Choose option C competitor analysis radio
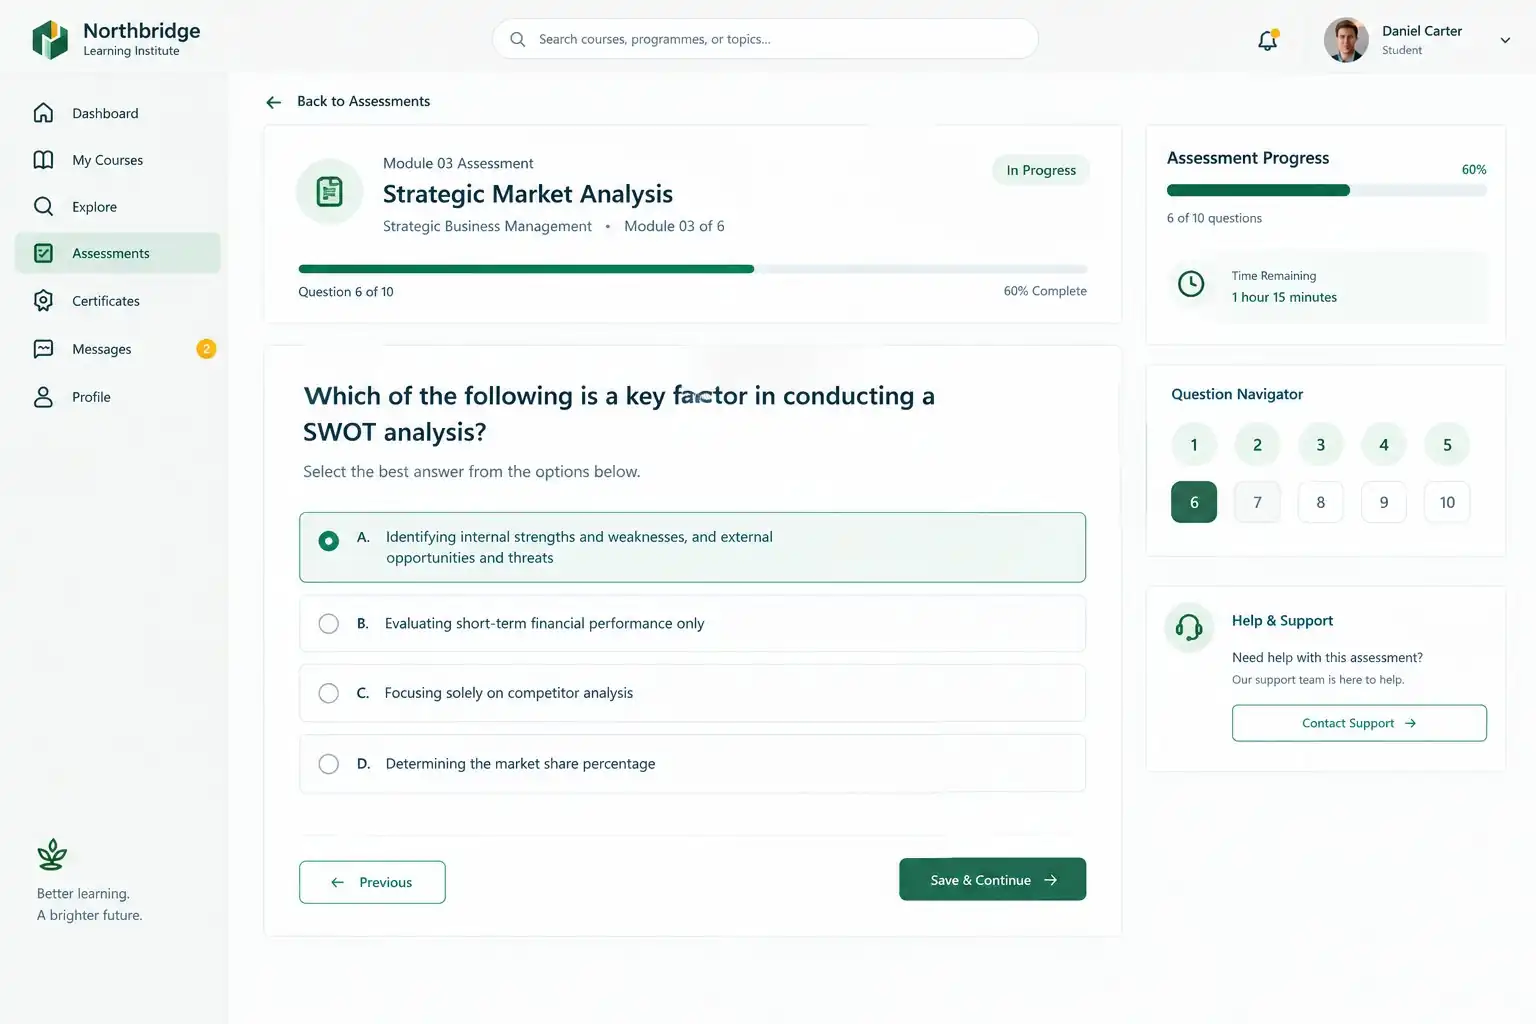 coord(328,693)
